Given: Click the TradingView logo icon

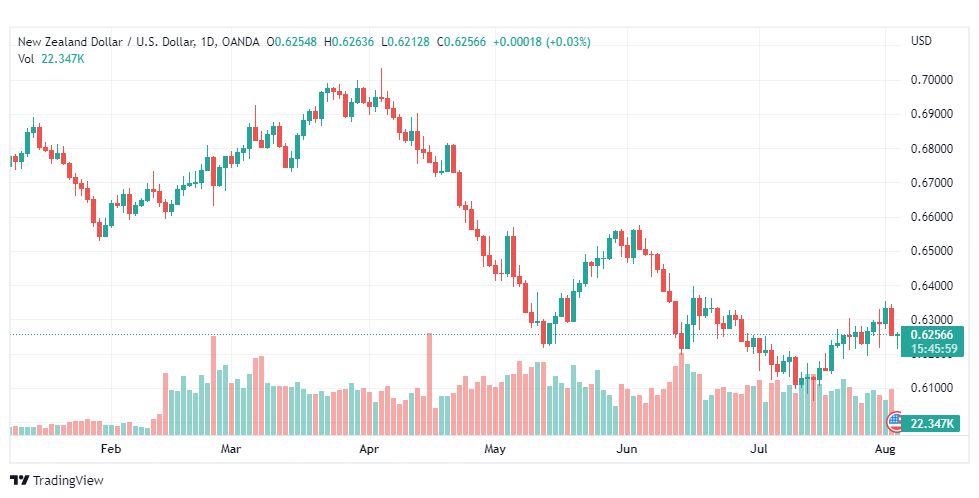Looking at the screenshot, I should coord(20,481).
